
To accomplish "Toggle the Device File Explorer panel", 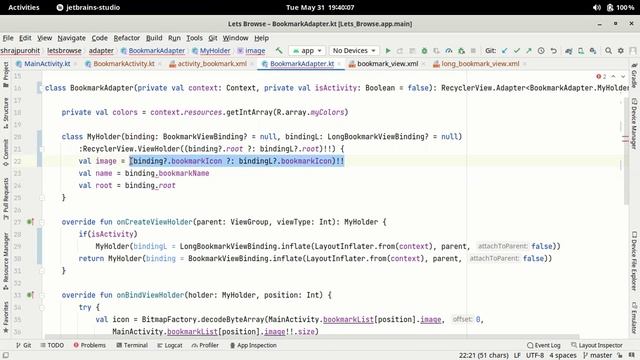I will (634, 261).
